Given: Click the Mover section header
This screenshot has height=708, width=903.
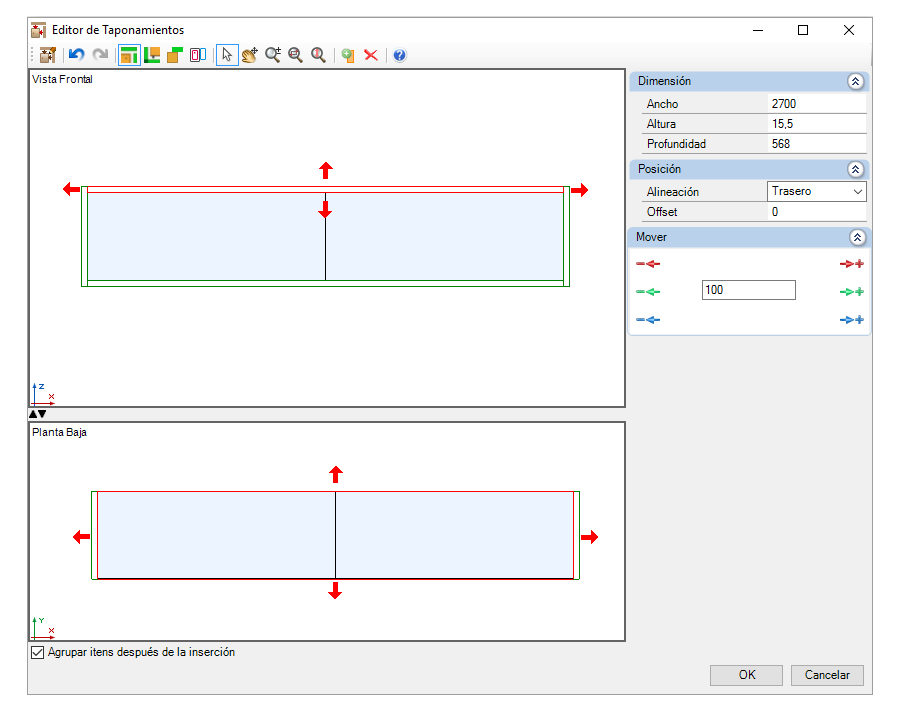Looking at the screenshot, I should 749,237.
